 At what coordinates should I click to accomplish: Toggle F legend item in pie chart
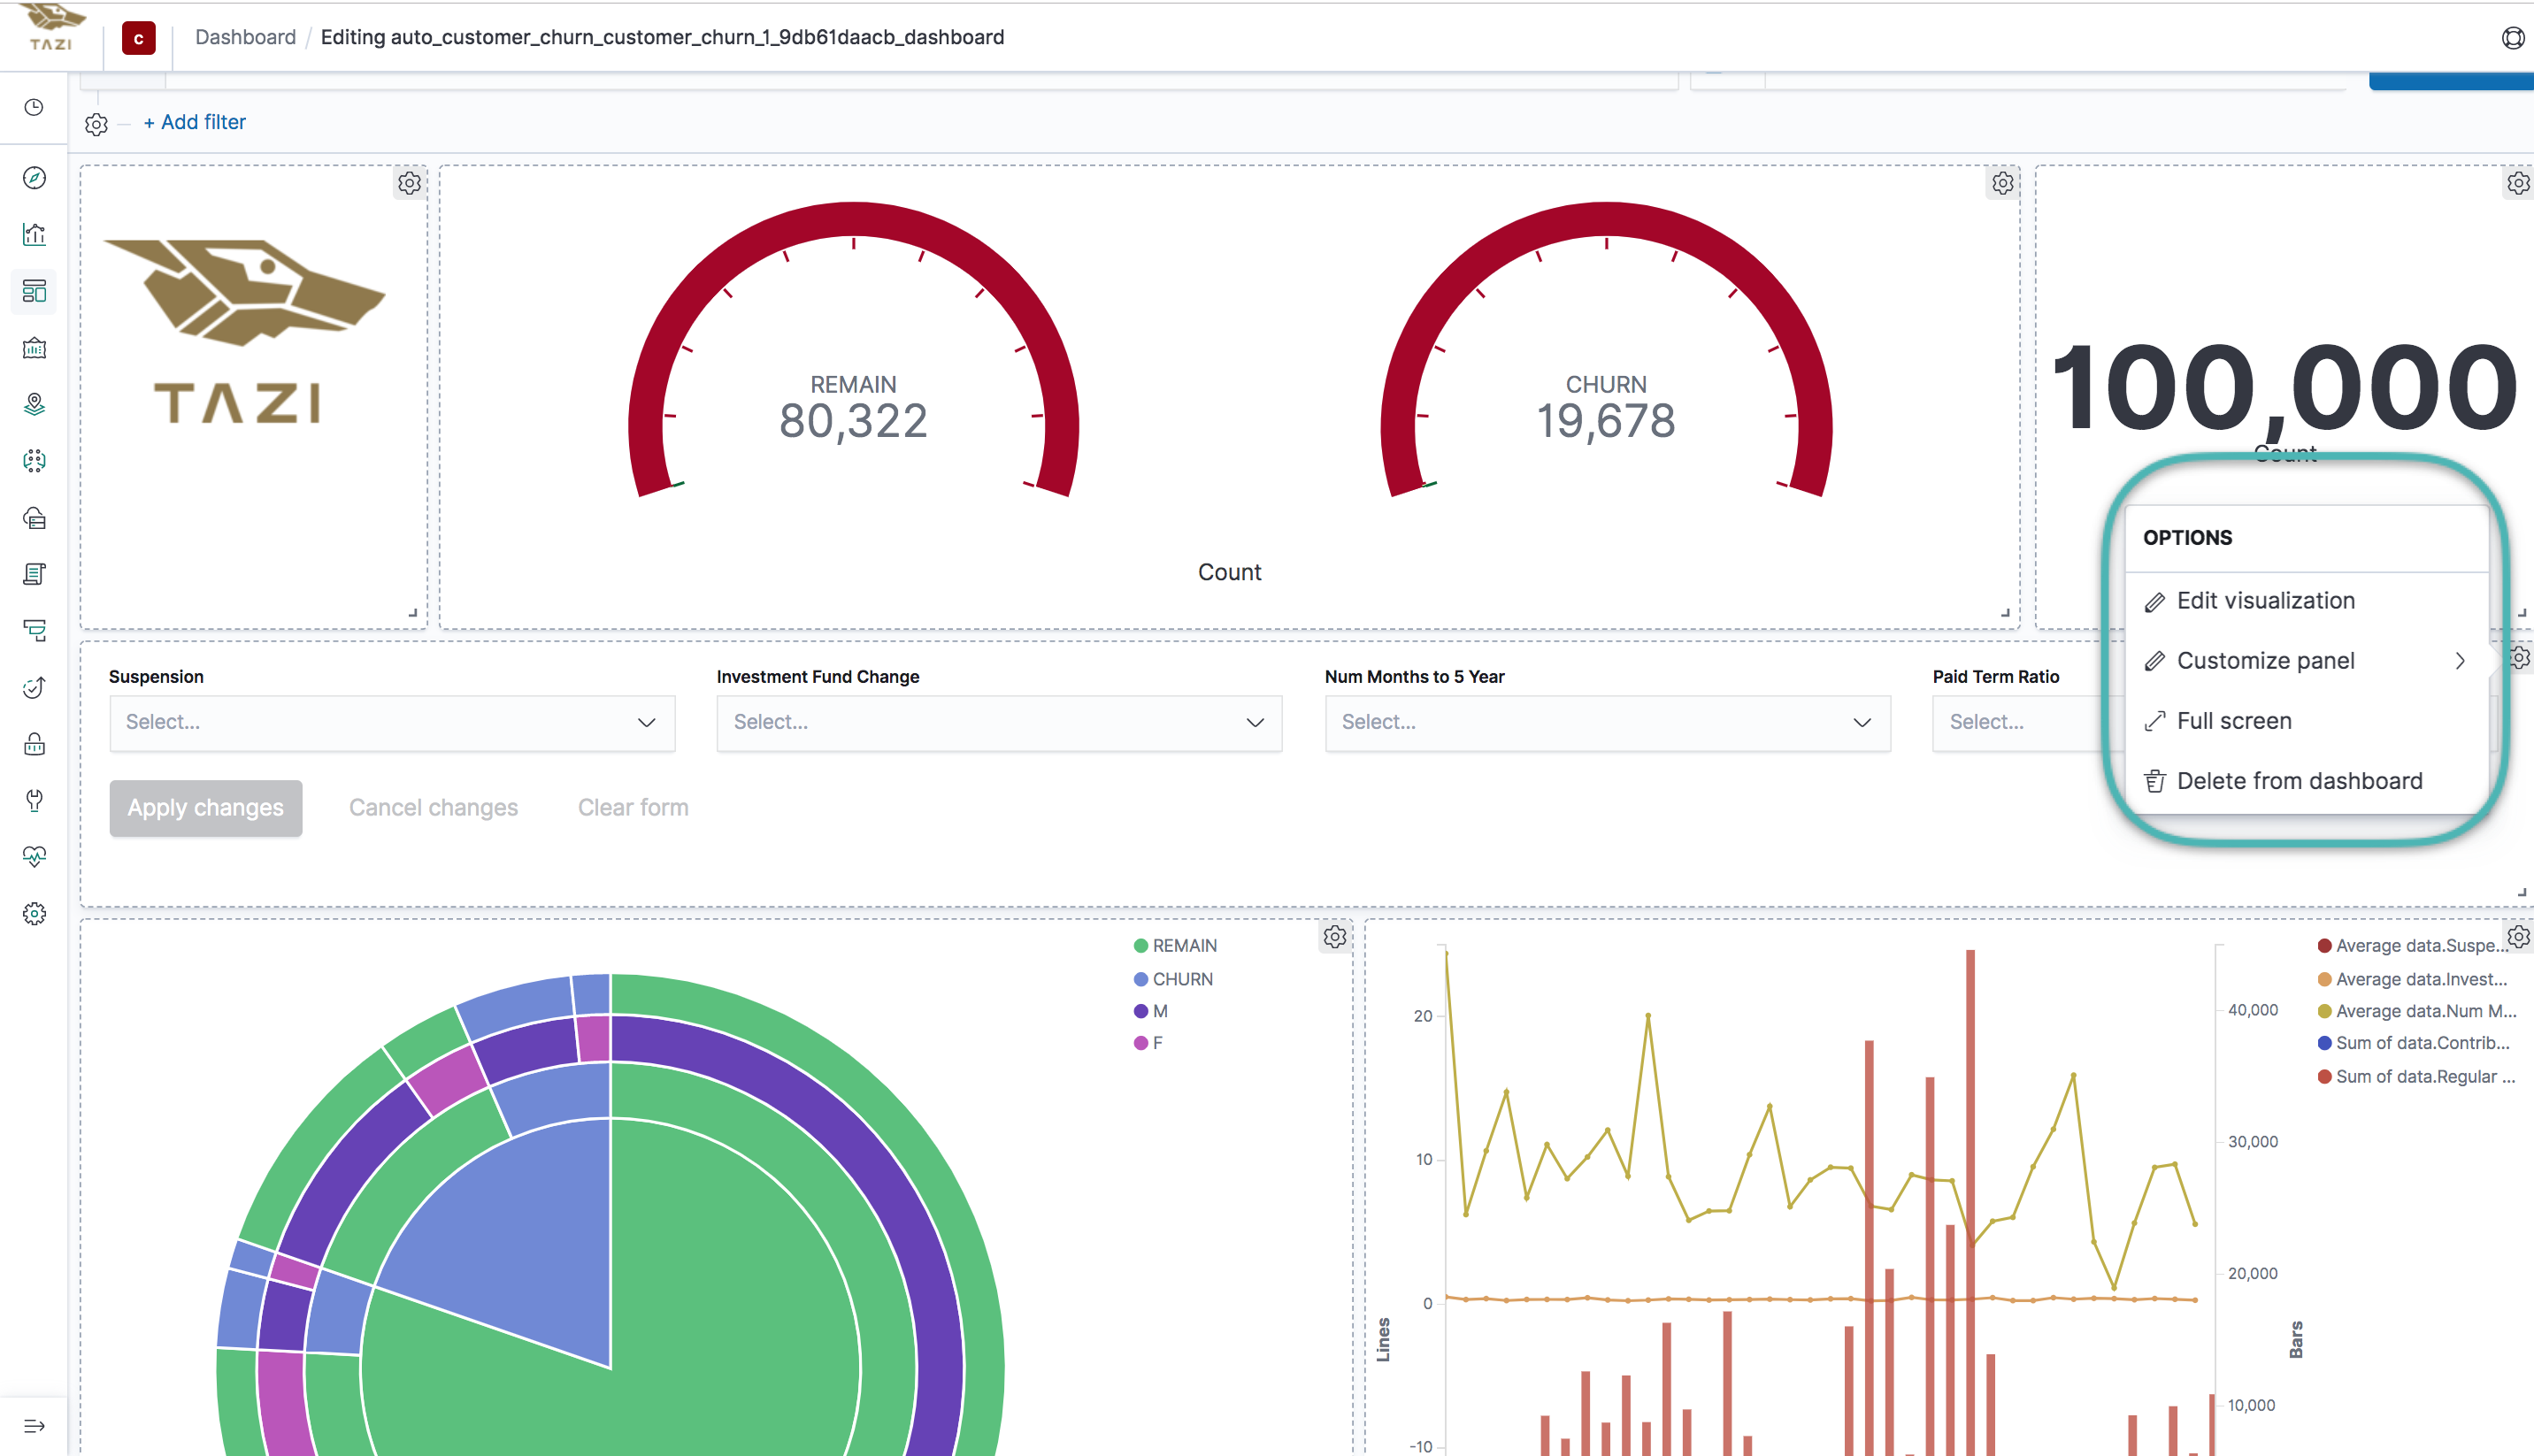tap(1148, 1043)
